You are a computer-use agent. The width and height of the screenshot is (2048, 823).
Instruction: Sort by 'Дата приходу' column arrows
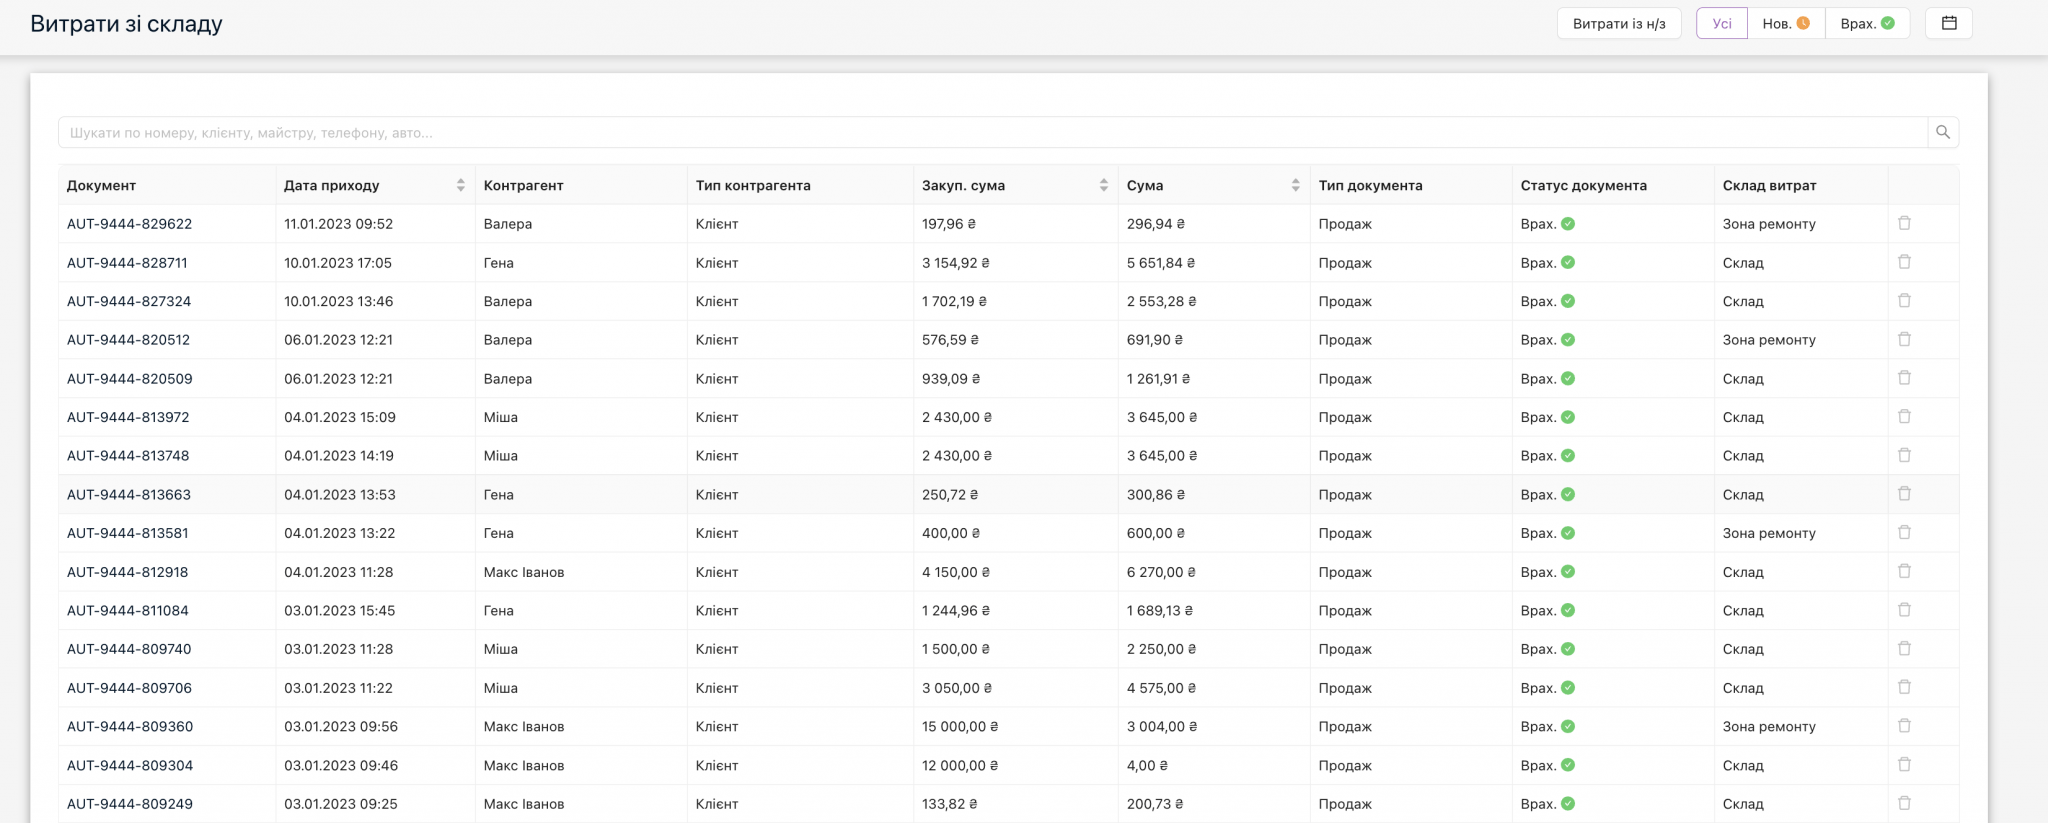460,185
